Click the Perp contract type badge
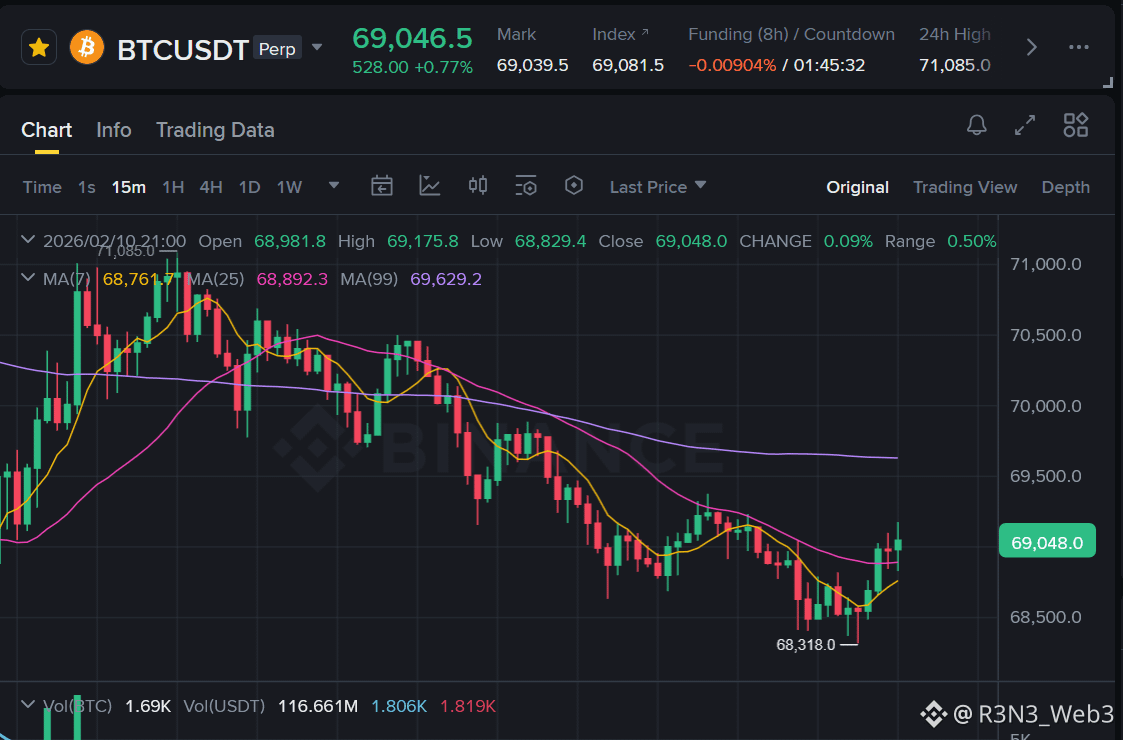This screenshot has width=1123, height=740. (x=277, y=48)
